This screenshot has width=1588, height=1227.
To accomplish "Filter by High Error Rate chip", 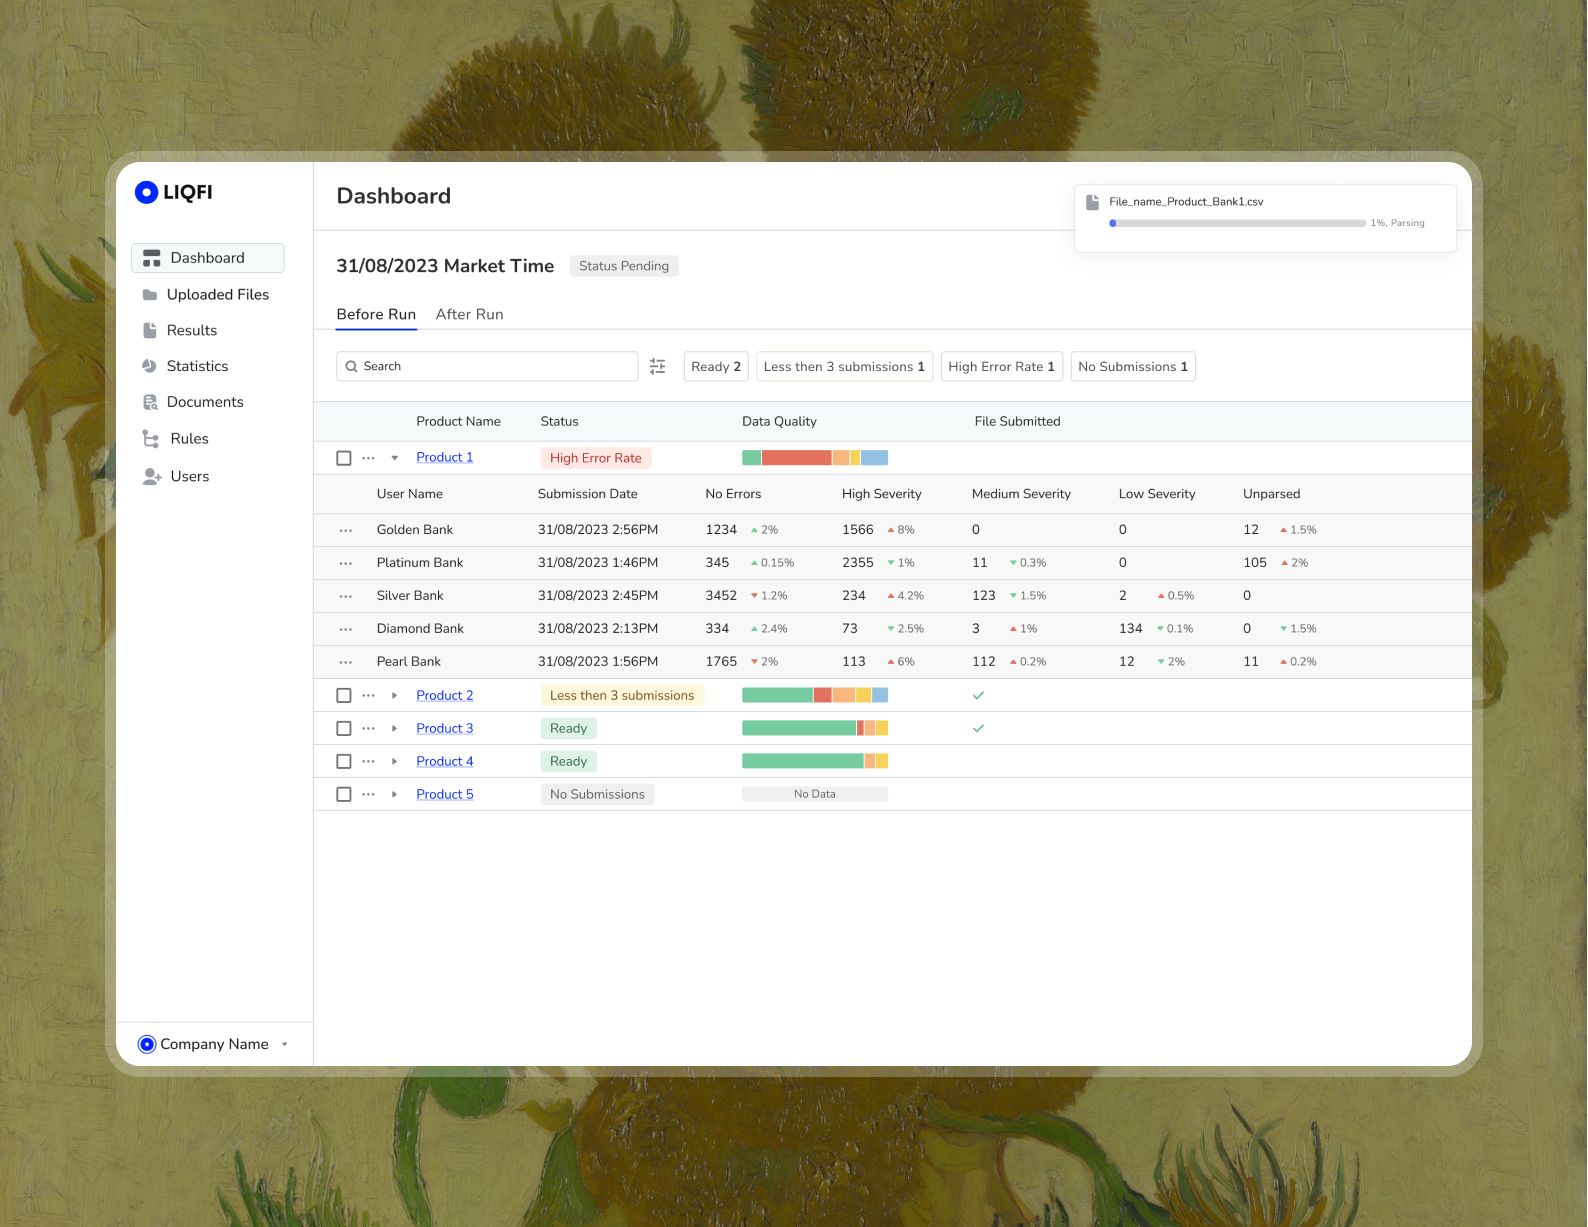I will click(x=1001, y=367).
